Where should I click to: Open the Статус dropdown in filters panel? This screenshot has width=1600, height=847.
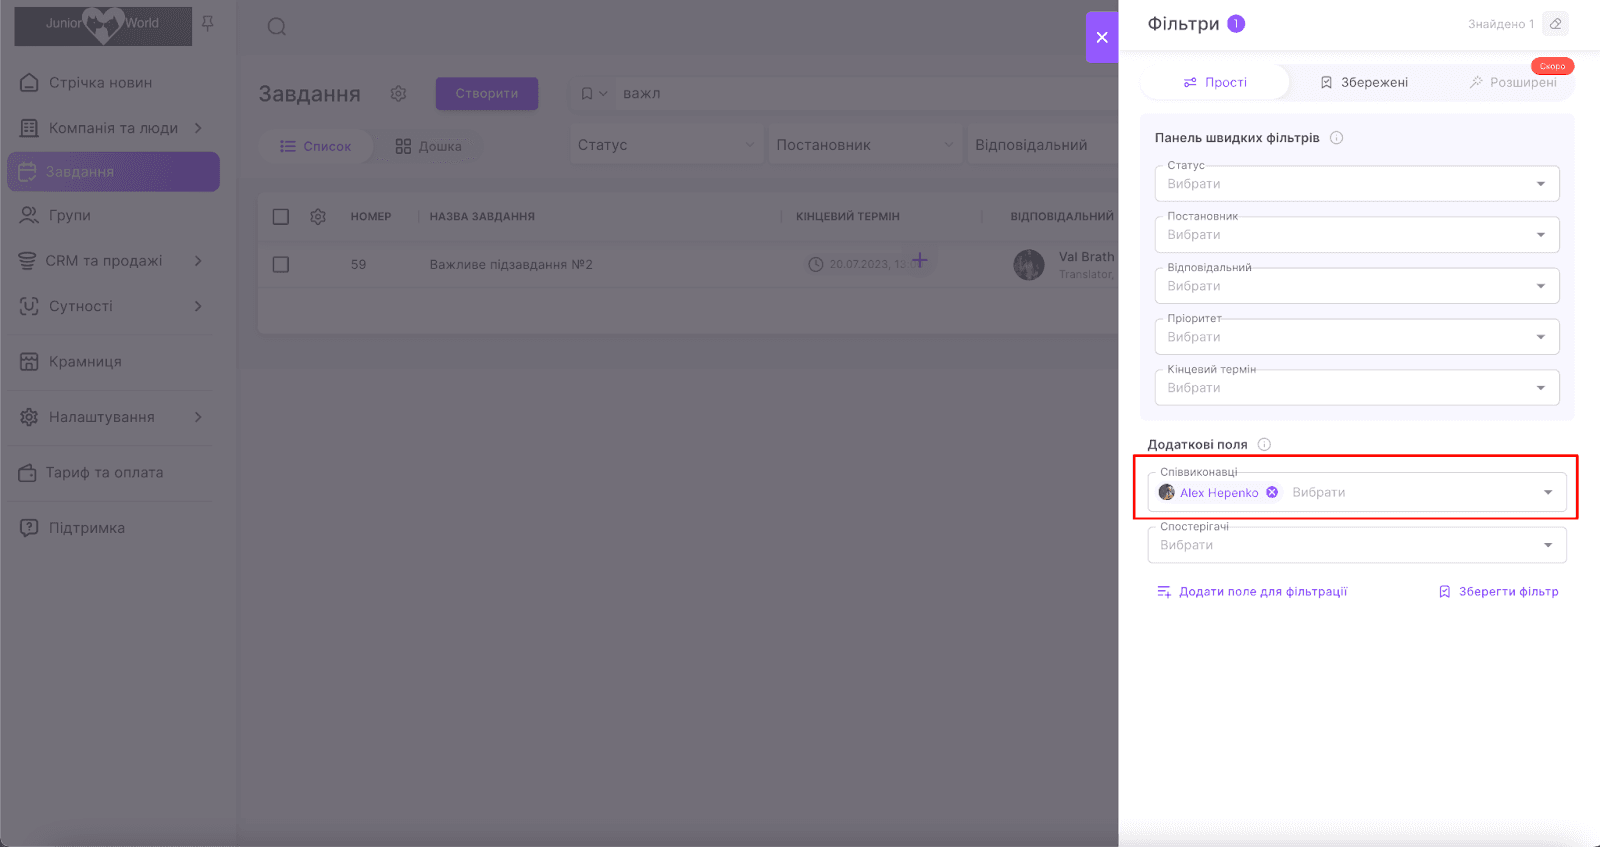tap(1357, 184)
